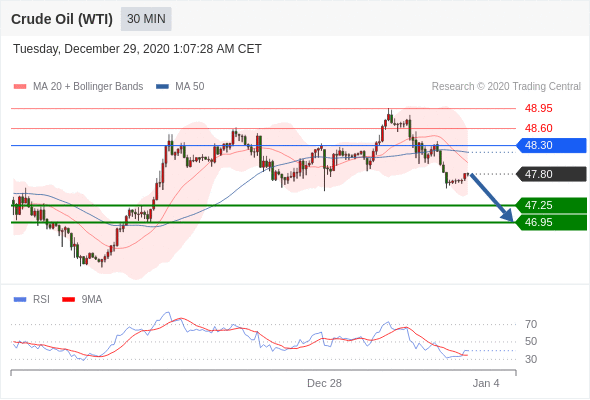Select the '9MA' legend label
Viewport: 590px width, 400px height.
pos(92,300)
